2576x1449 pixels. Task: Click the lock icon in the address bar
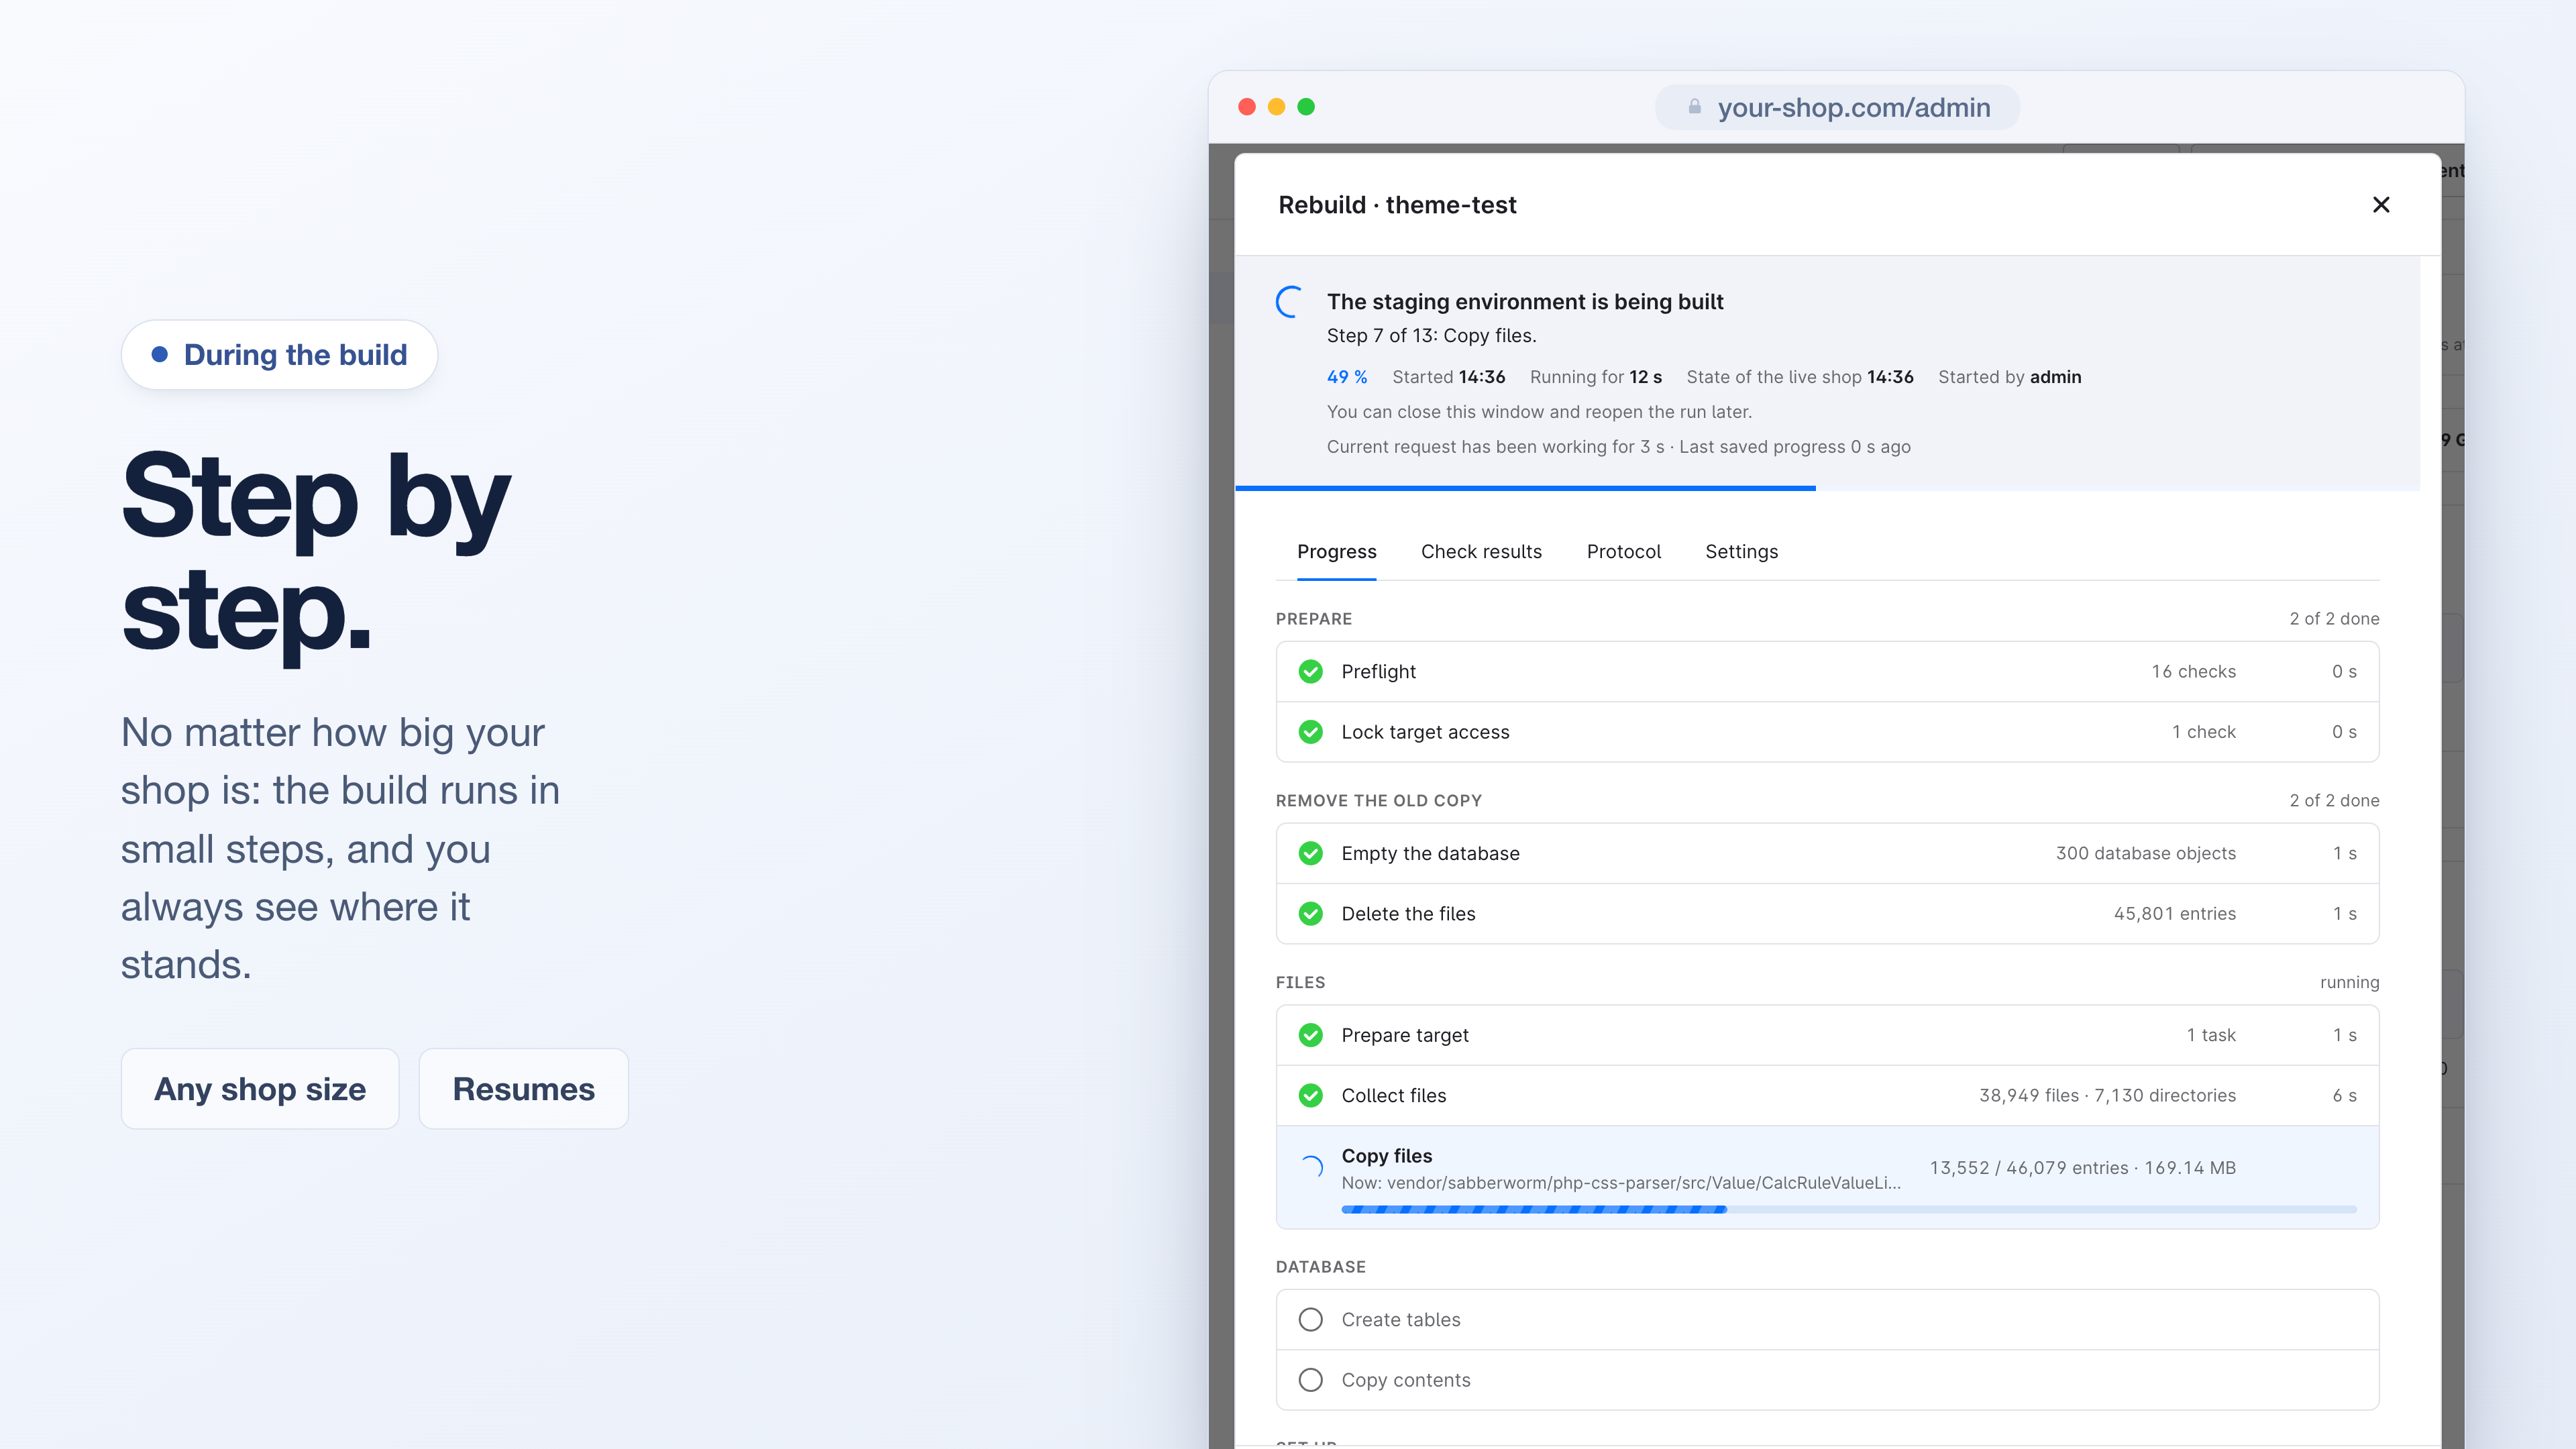point(1694,106)
